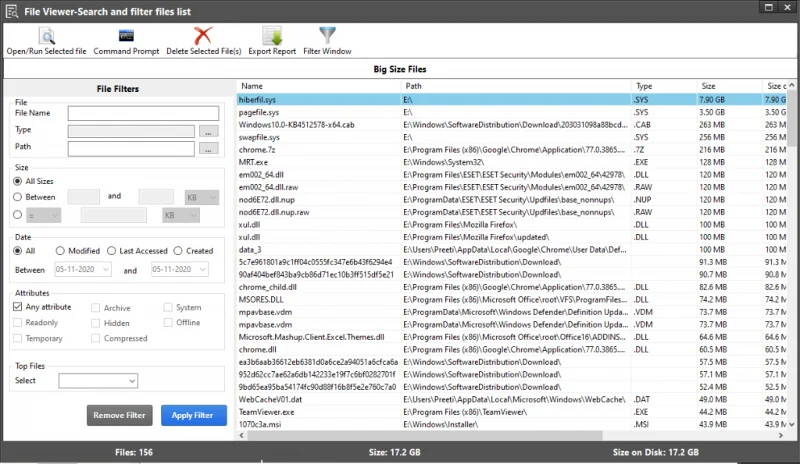The height and width of the screenshot is (464, 800).
Task: Uncheck the Any attribute checkbox
Action: click(18, 307)
